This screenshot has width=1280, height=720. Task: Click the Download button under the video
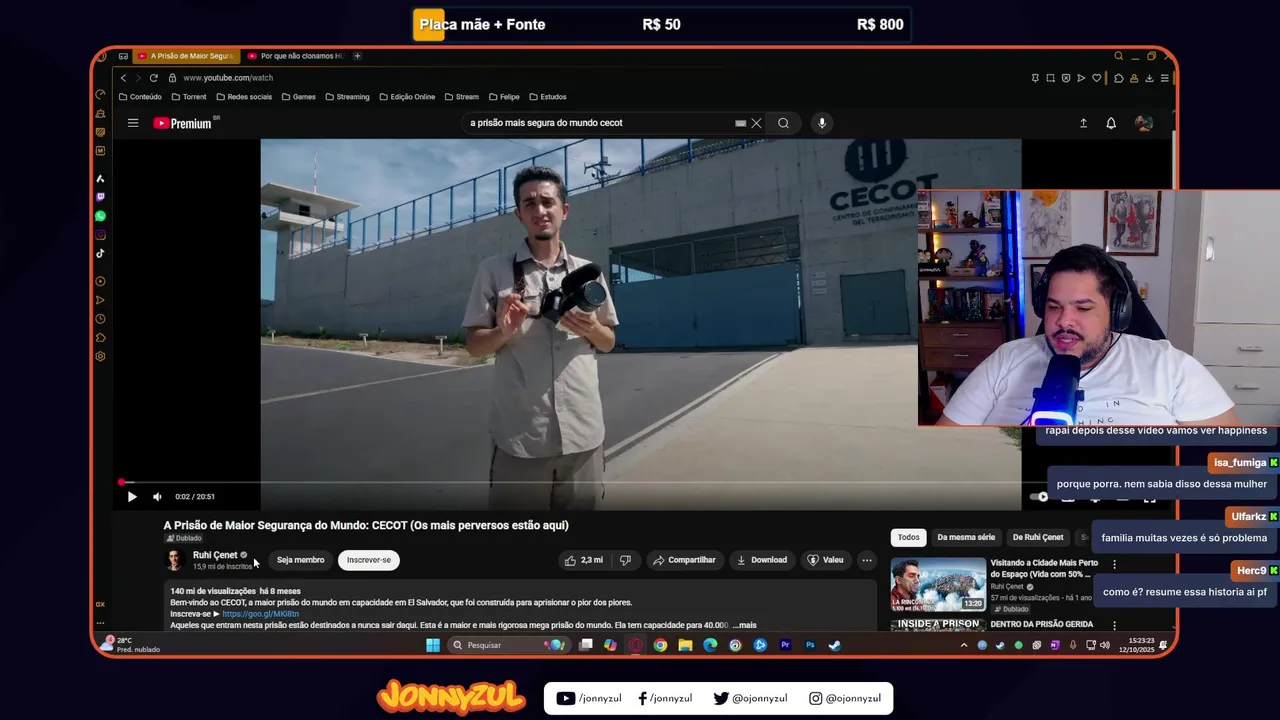click(761, 560)
